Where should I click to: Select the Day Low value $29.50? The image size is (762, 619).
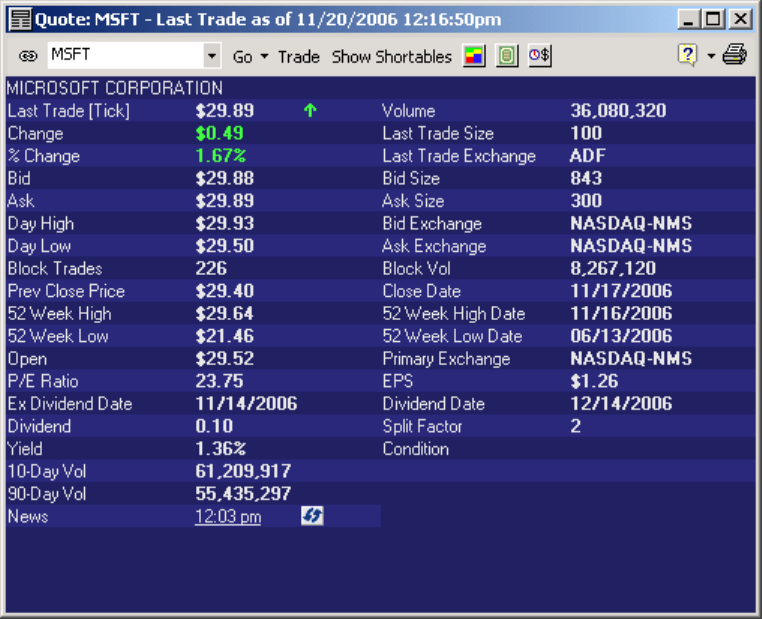click(x=225, y=246)
